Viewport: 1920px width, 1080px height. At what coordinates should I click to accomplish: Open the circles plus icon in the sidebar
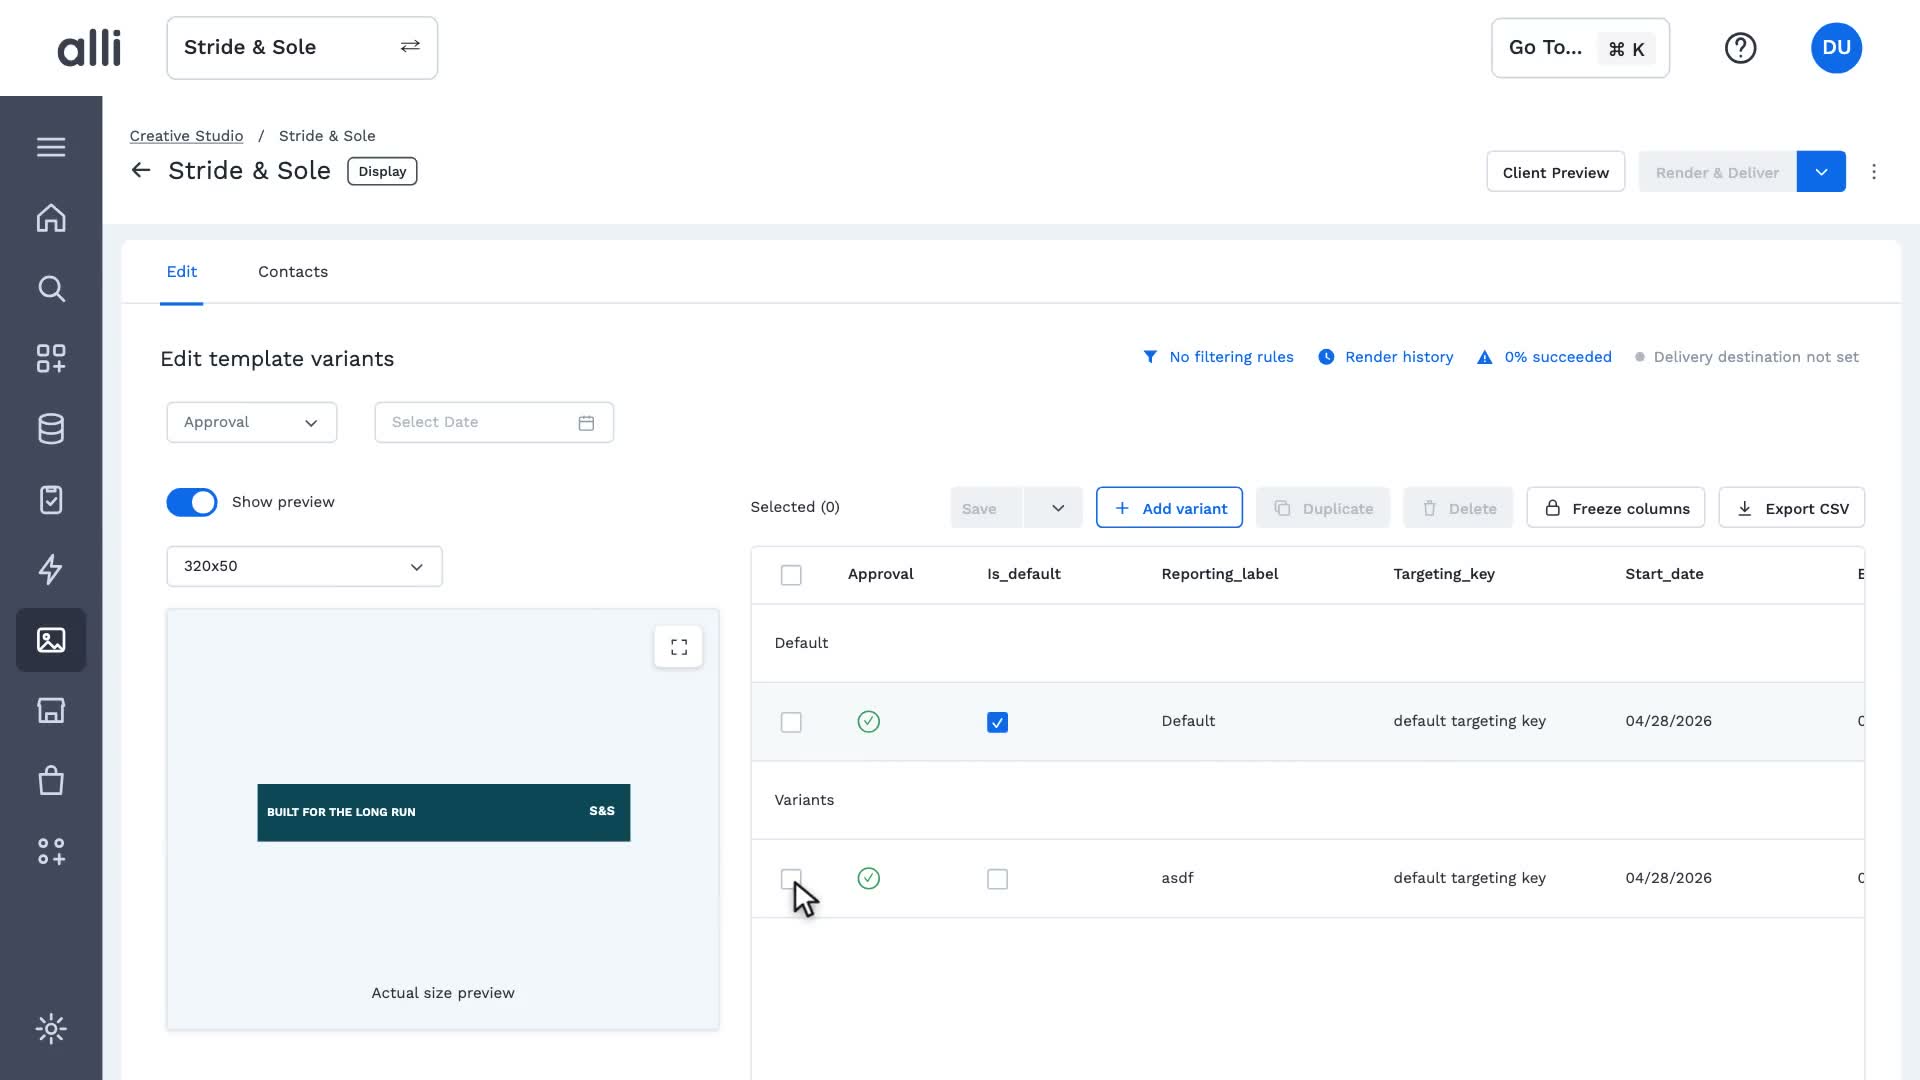[51, 851]
